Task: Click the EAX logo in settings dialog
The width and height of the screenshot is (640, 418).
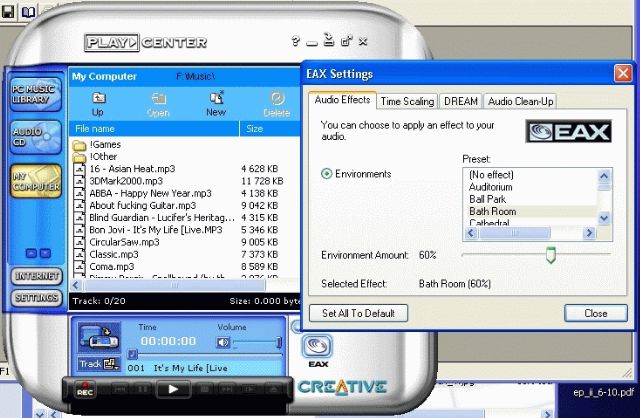Action: pos(569,131)
